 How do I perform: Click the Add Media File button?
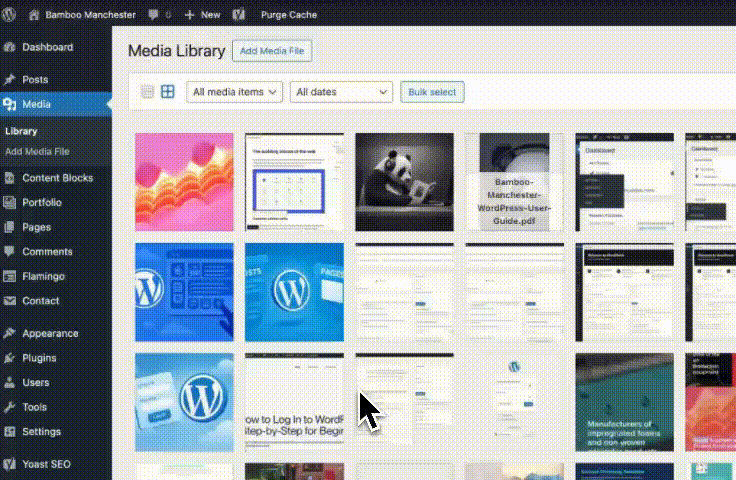click(272, 51)
